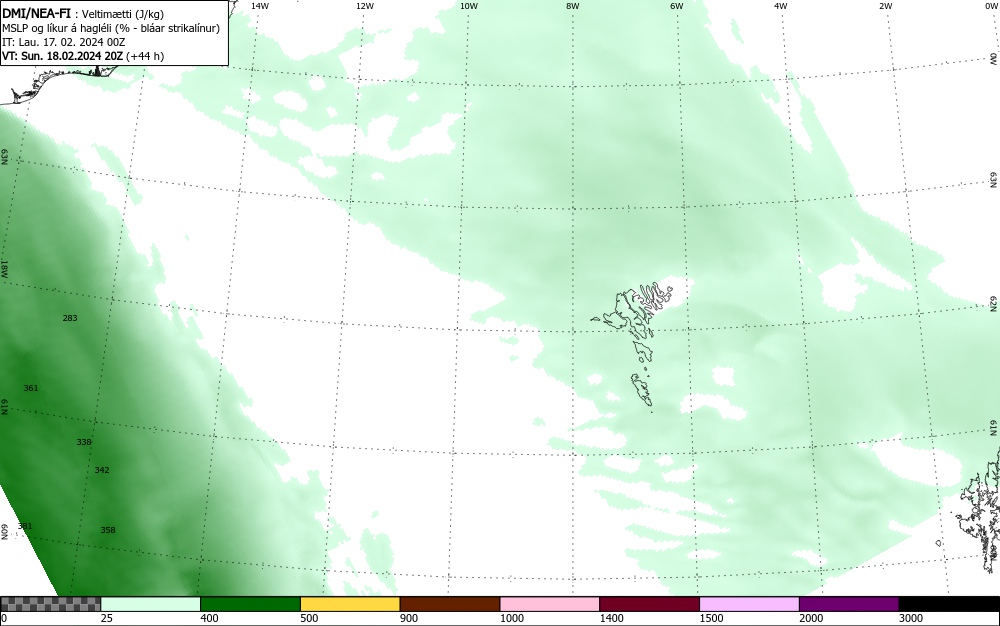The width and height of the screenshot is (1000, 626).
Task: Click the Shetland Islands outline at the right edge
Action: (980, 510)
